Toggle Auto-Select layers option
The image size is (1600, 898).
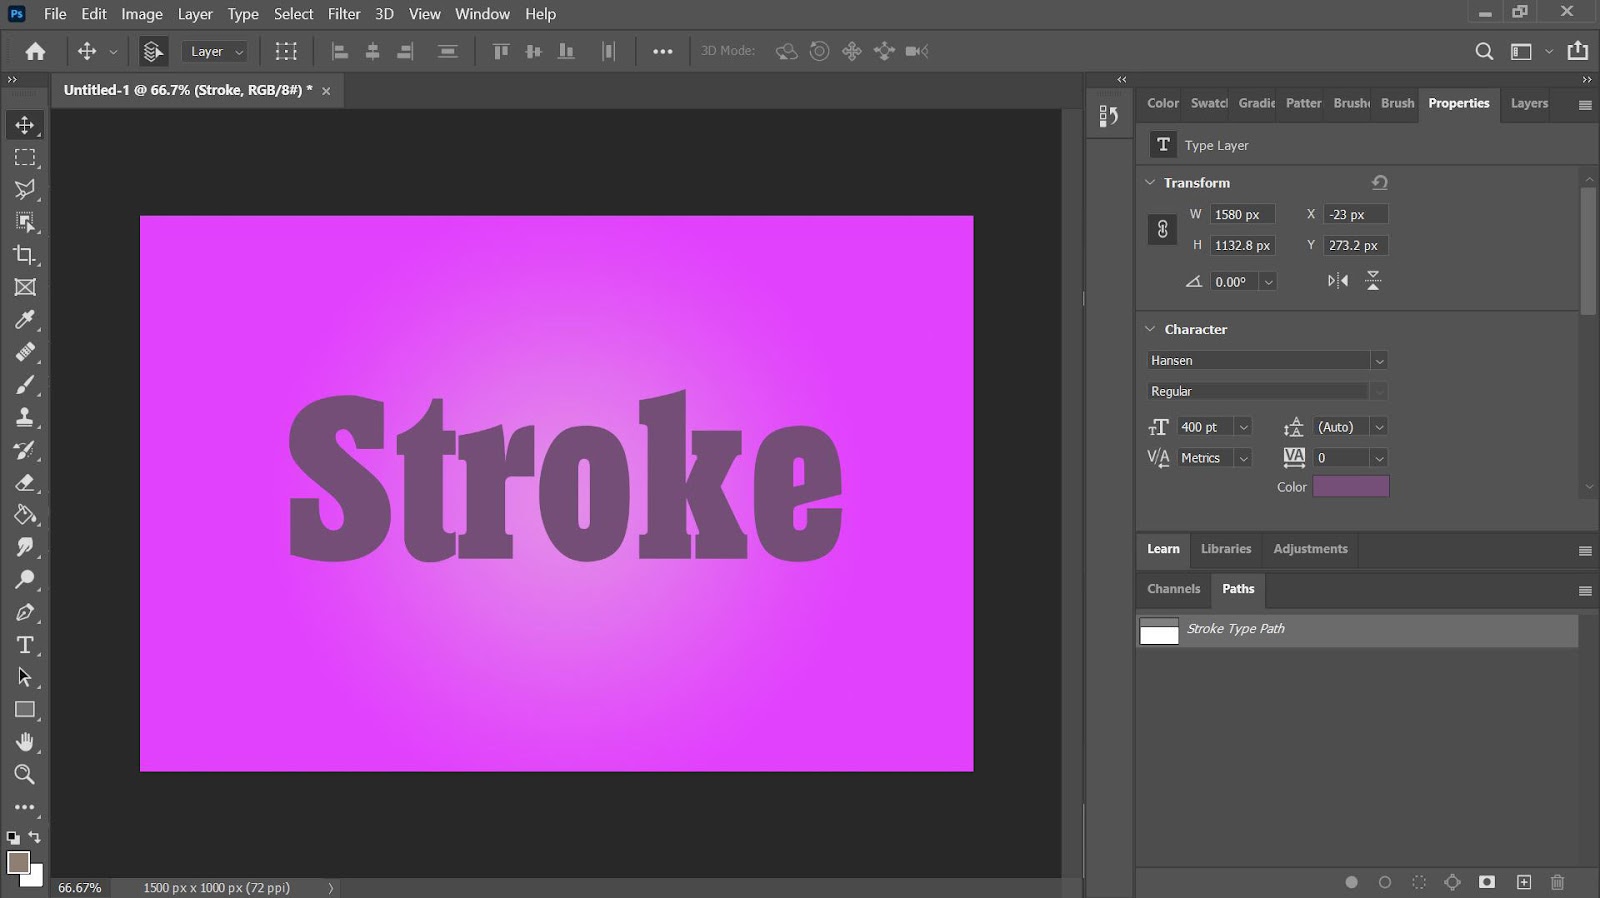(x=153, y=51)
